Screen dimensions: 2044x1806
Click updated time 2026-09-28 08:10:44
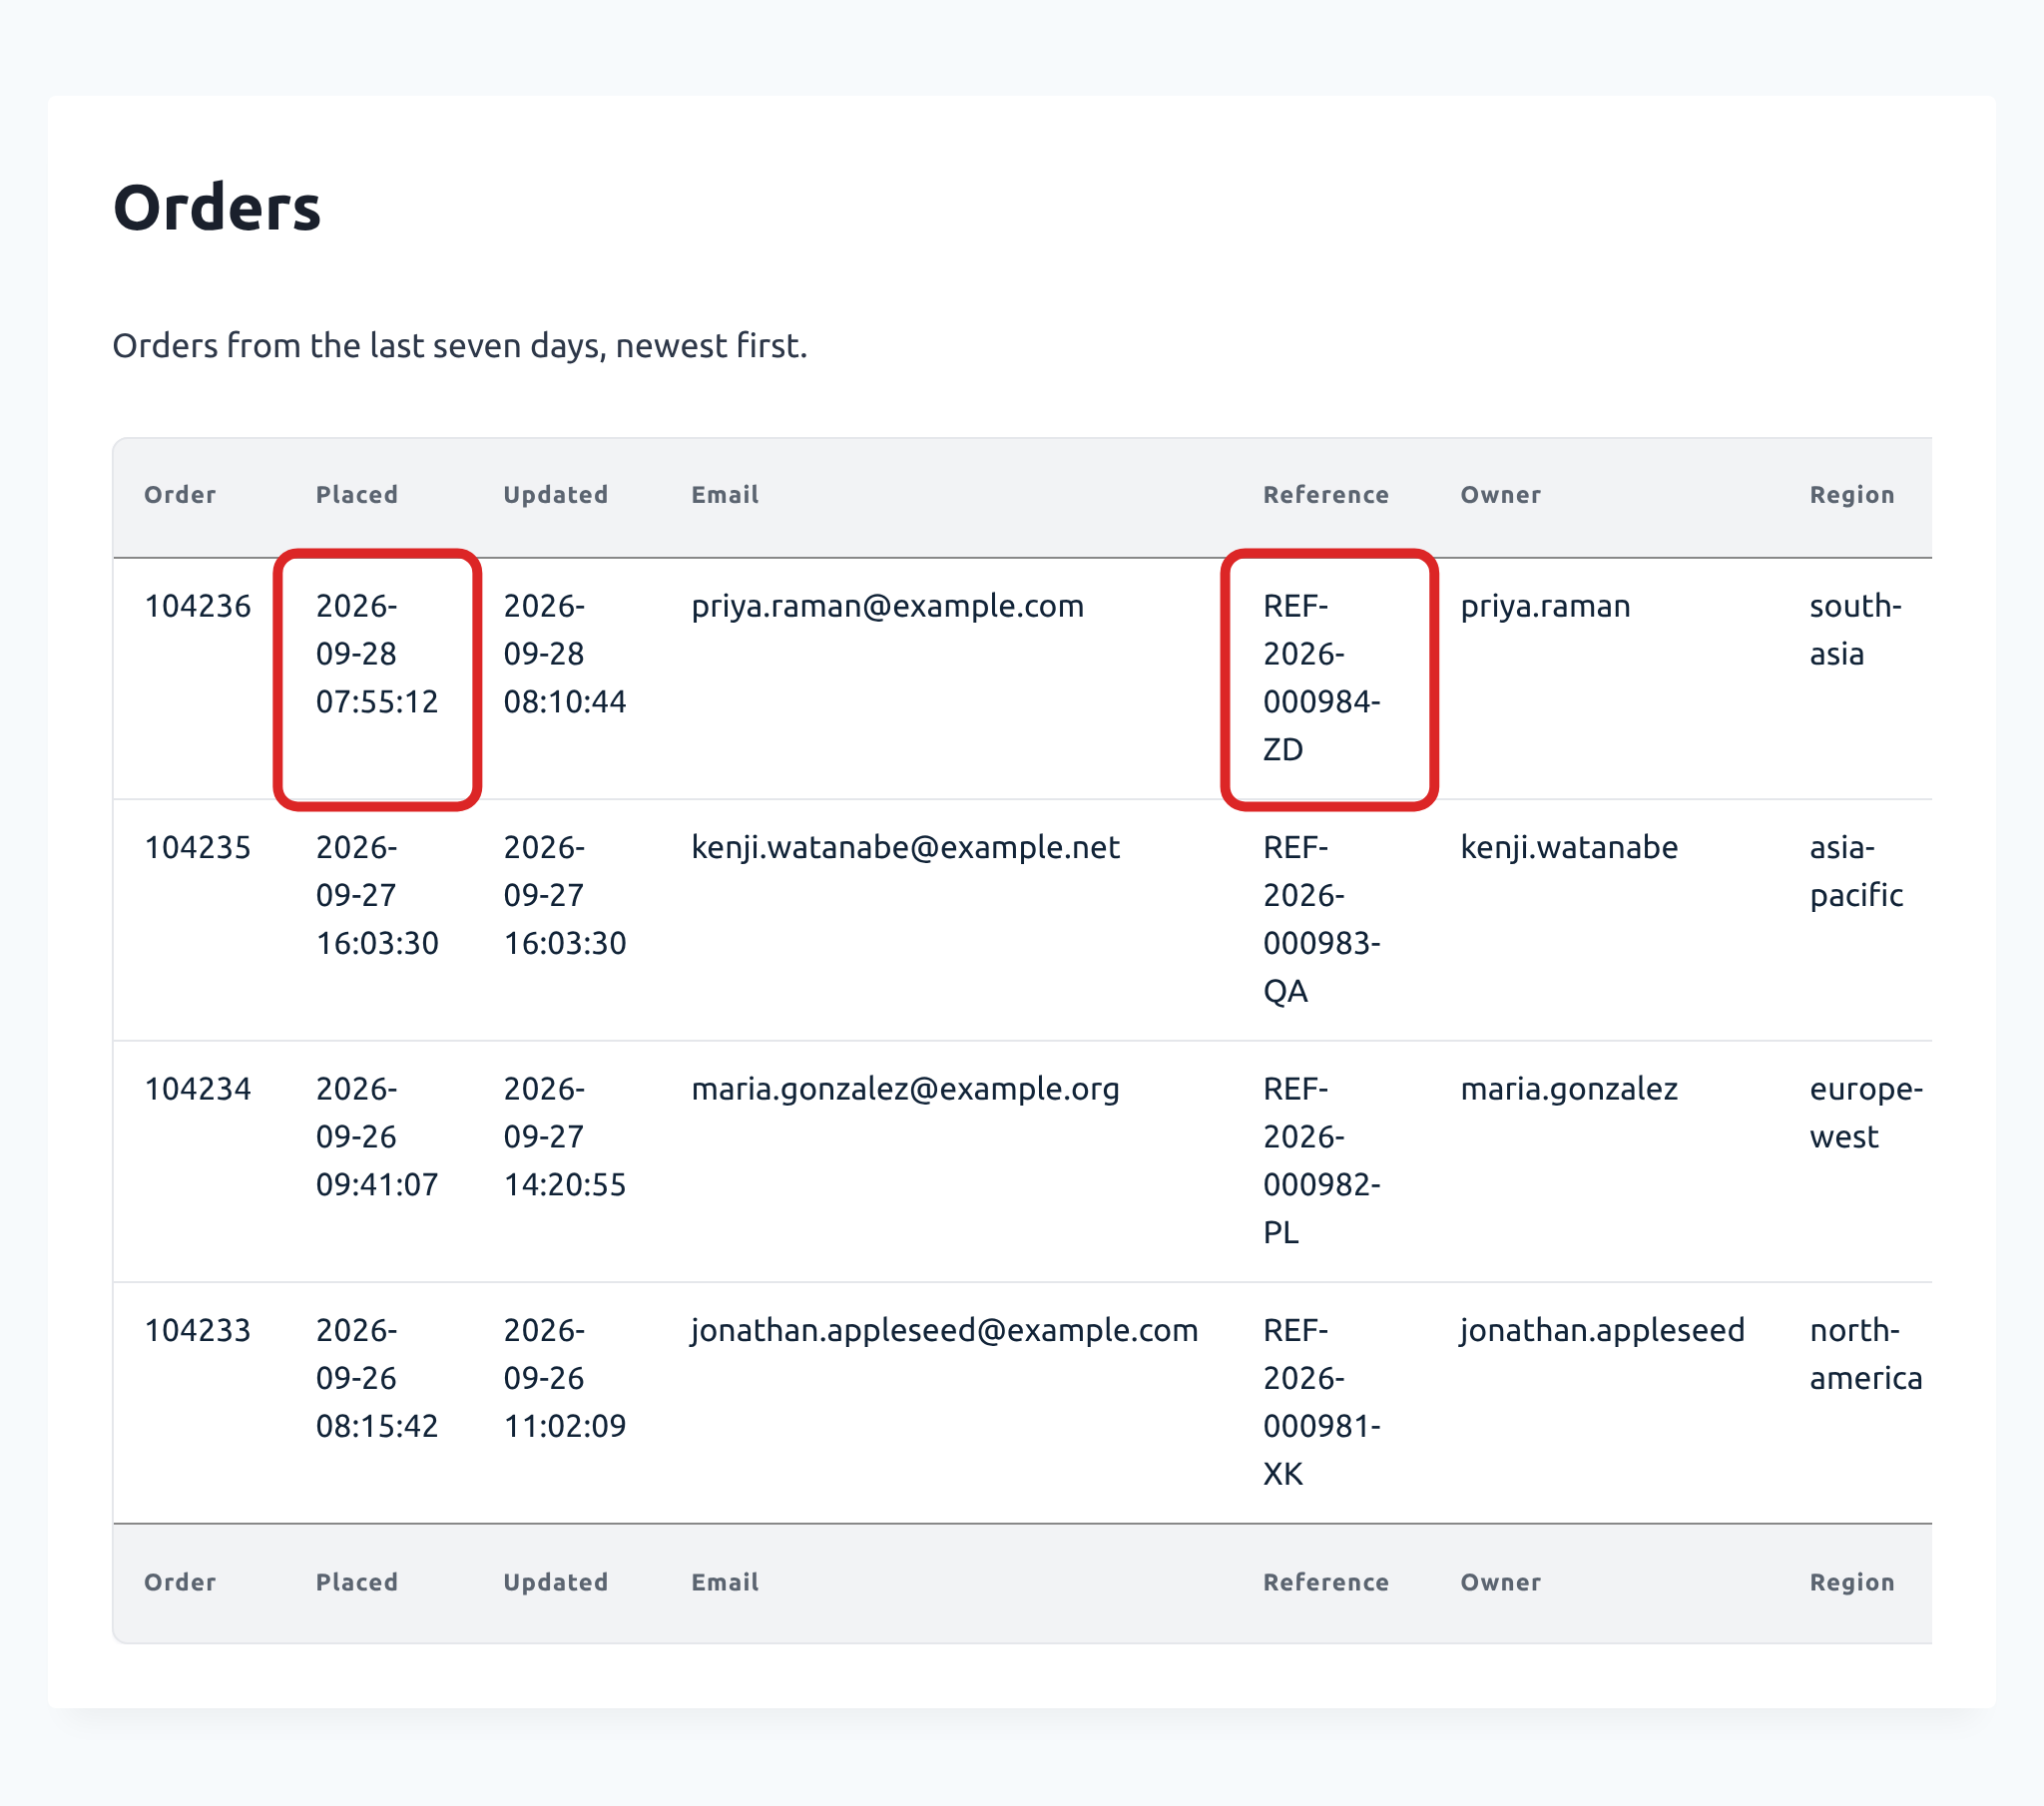tap(565, 654)
